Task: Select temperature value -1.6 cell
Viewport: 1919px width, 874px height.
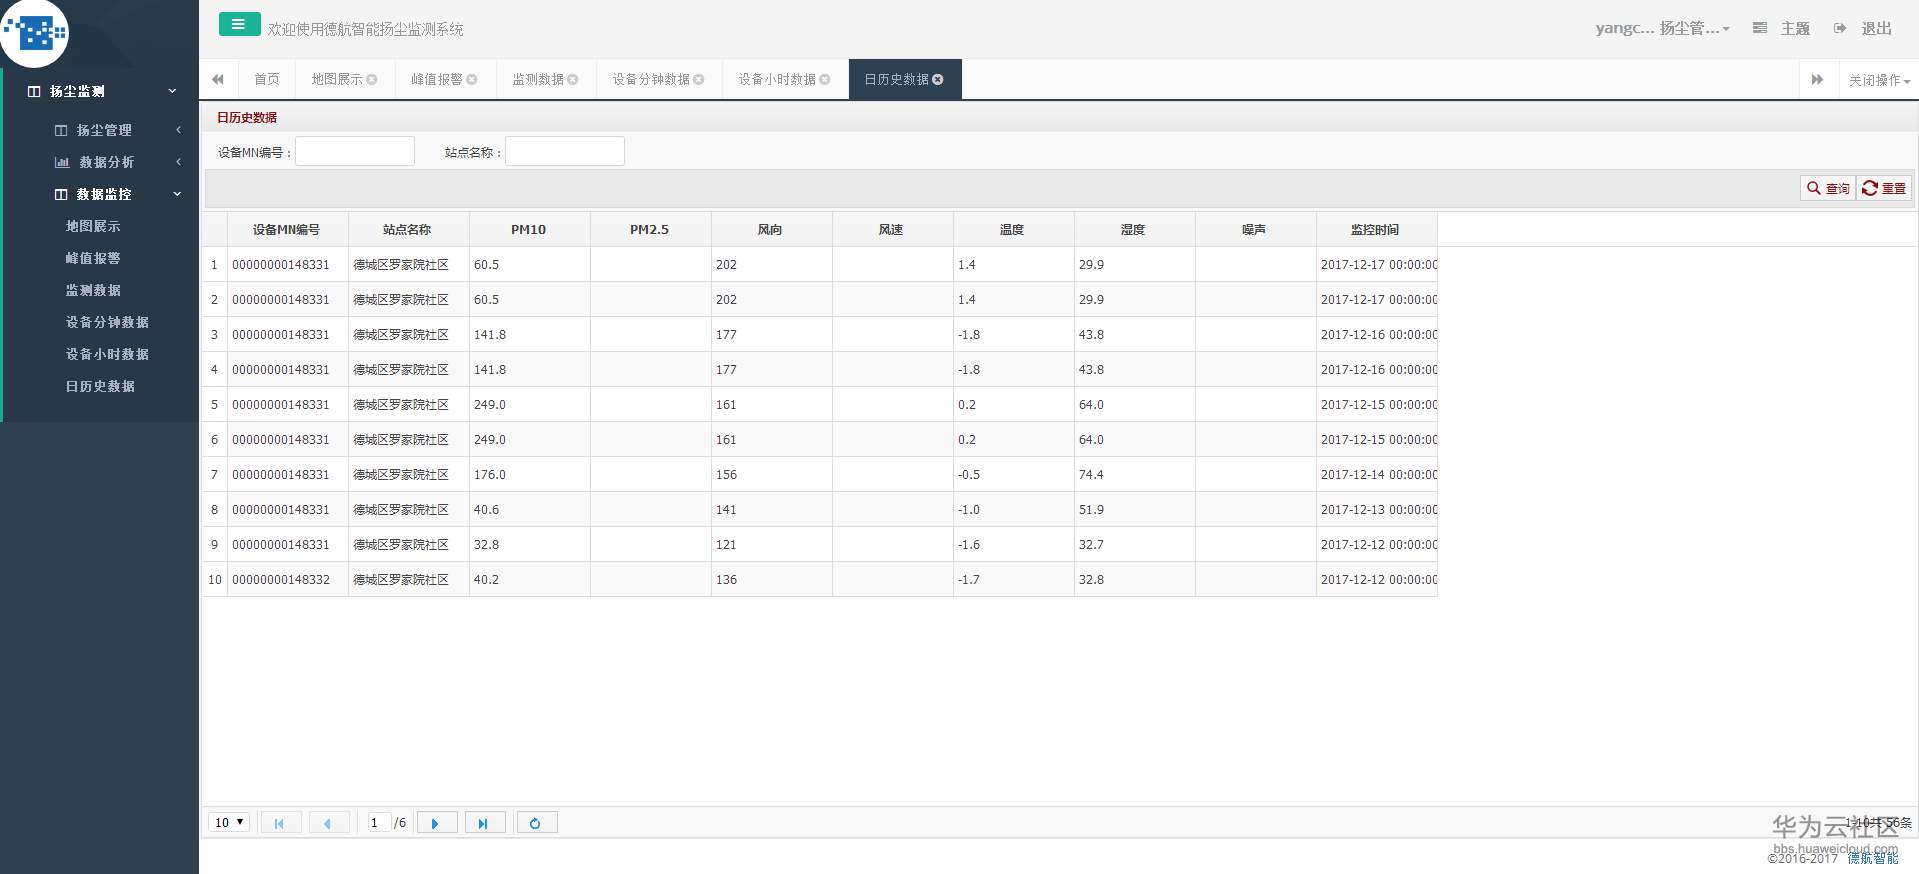Action: pyautogui.click(x=1013, y=545)
